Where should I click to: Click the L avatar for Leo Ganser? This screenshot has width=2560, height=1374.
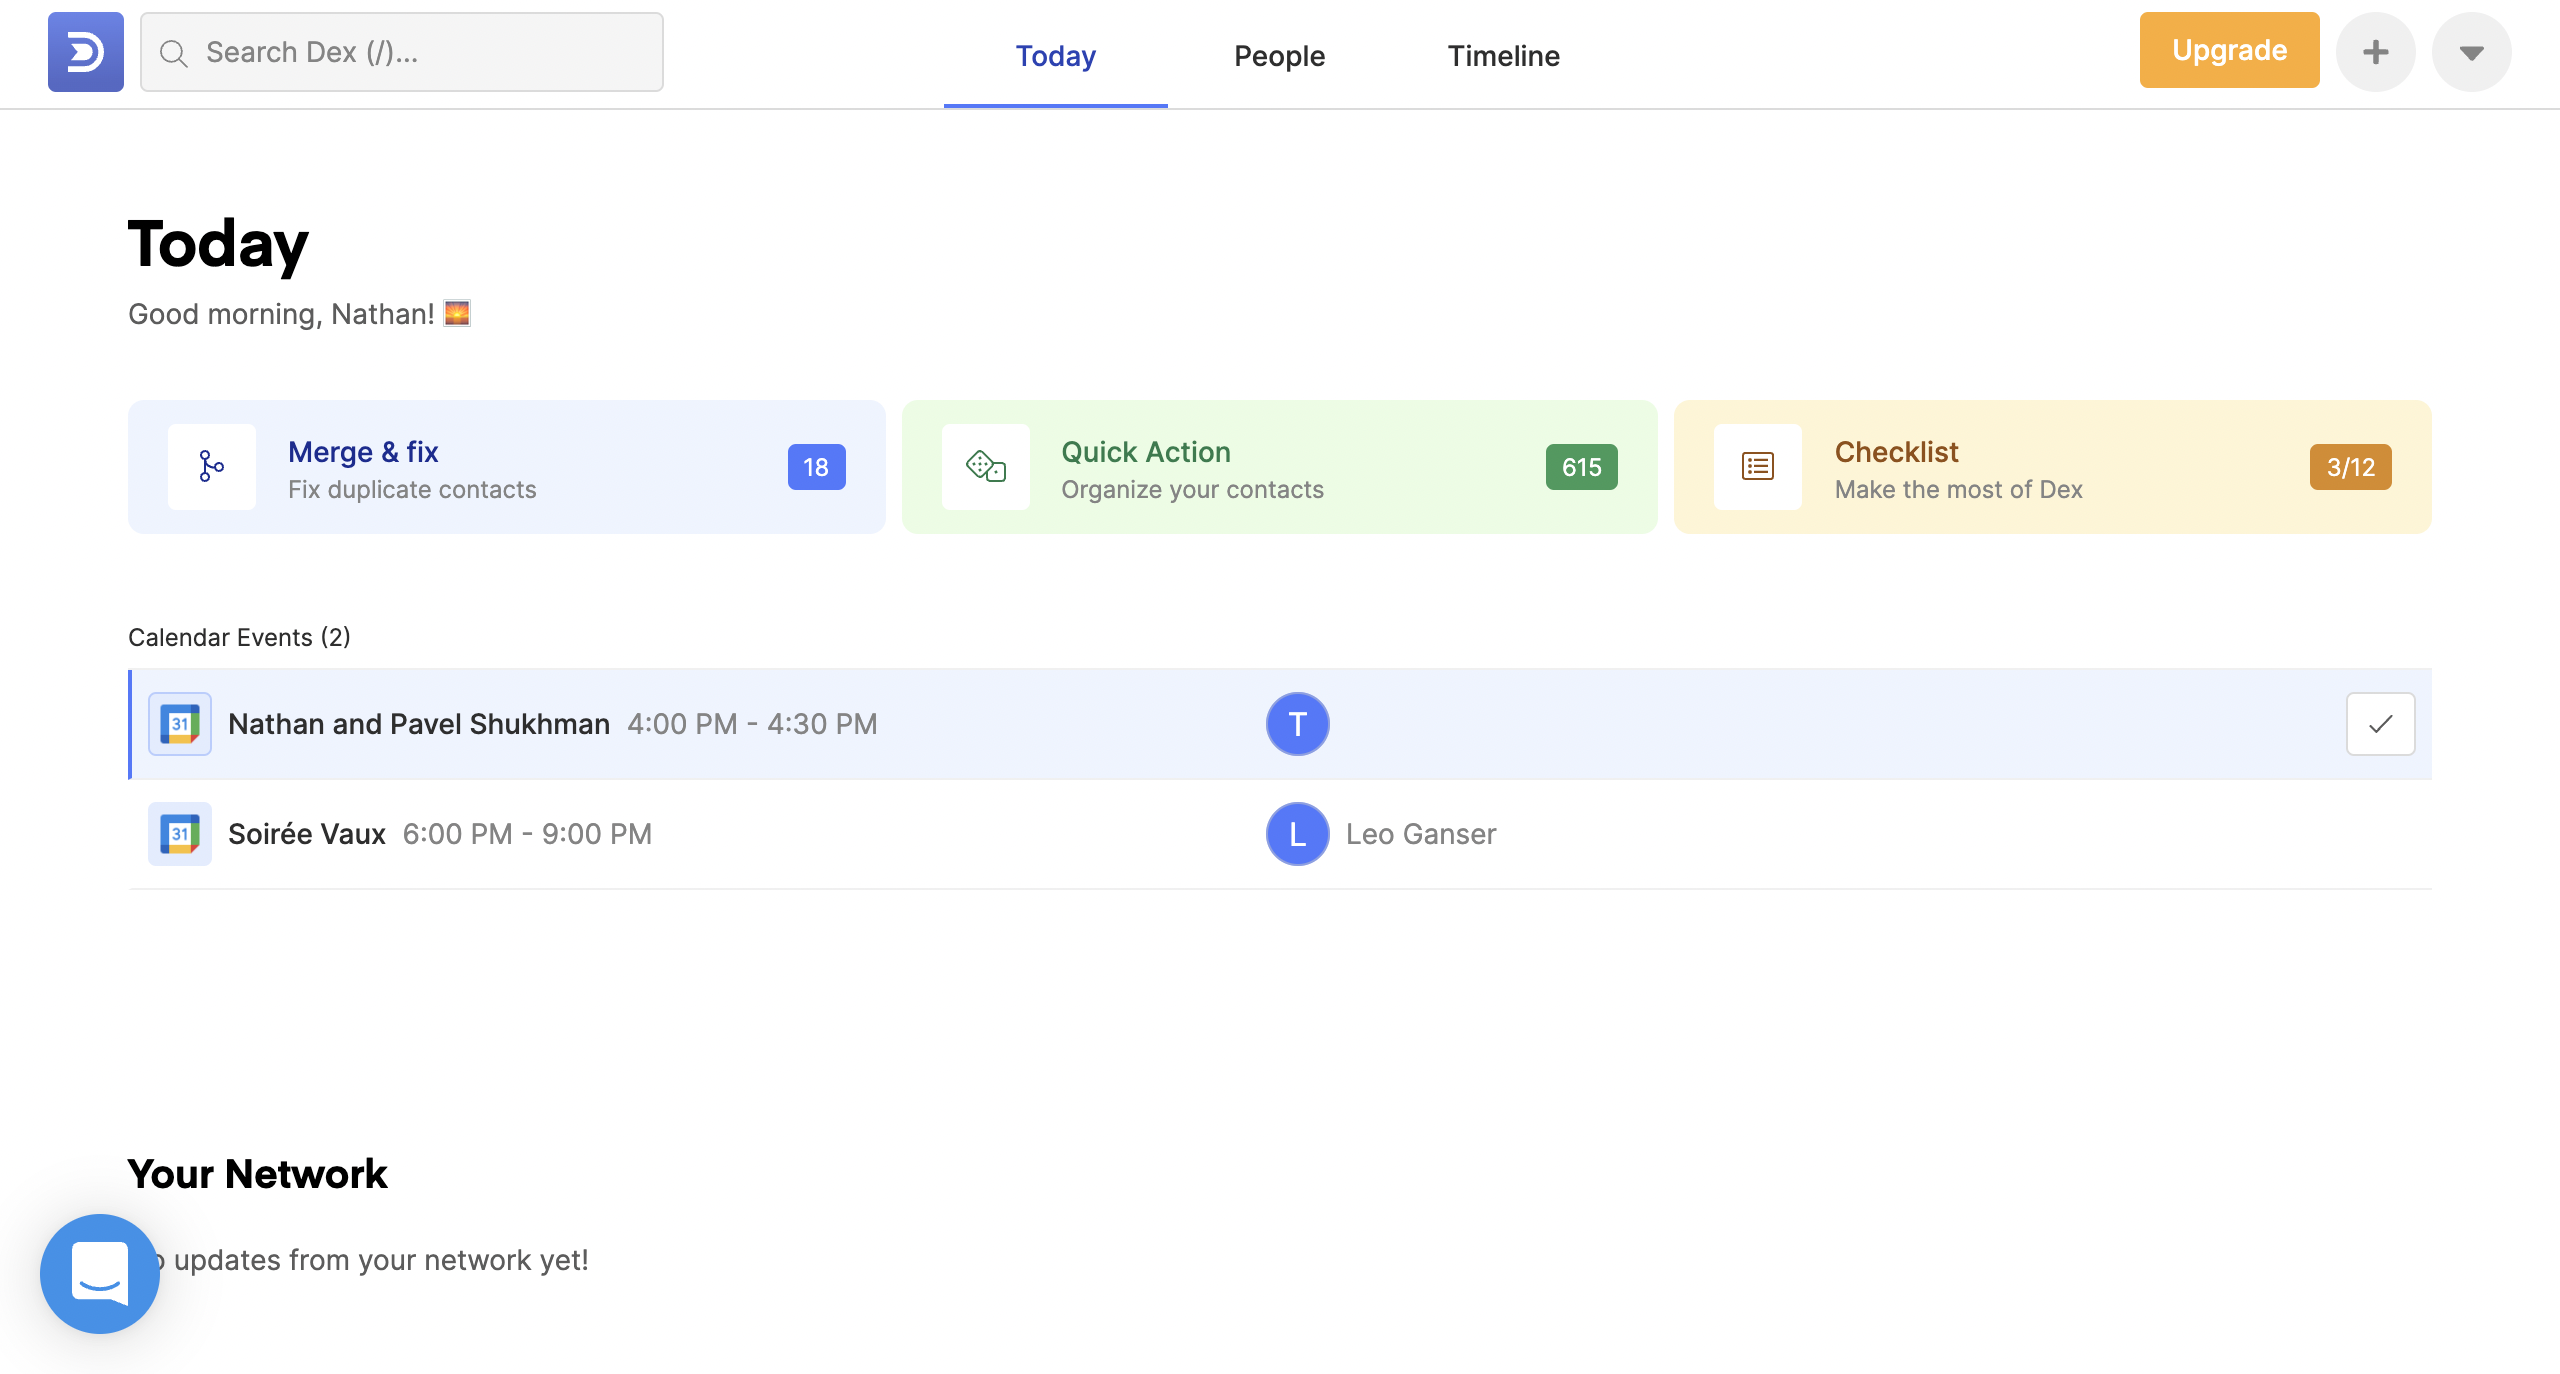tap(1298, 834)
